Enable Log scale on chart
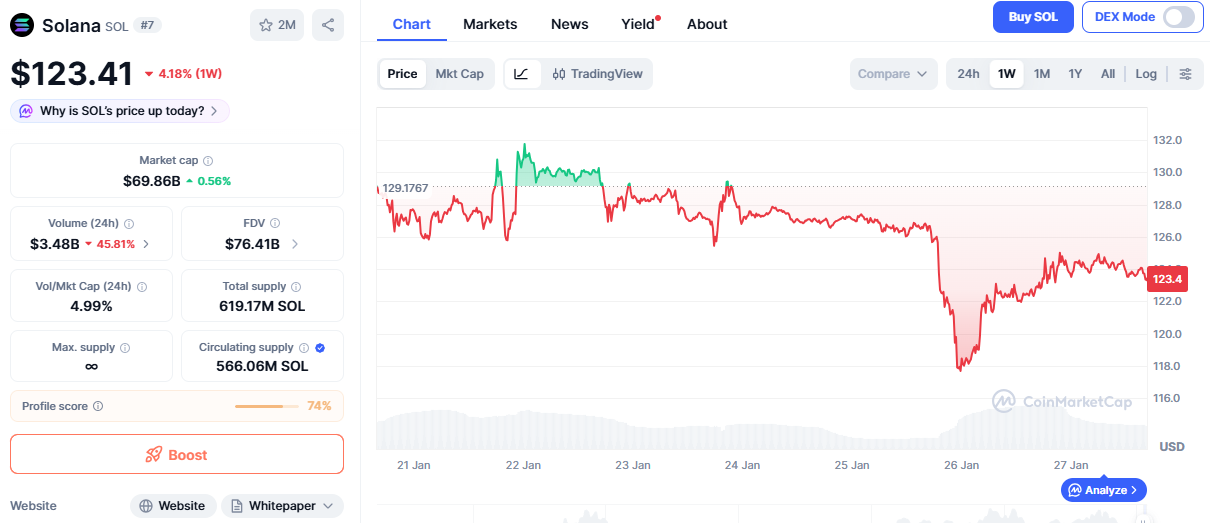The width and height of the screenshot is (1210, 523). pyautogui.click(x=1146, y=74)
